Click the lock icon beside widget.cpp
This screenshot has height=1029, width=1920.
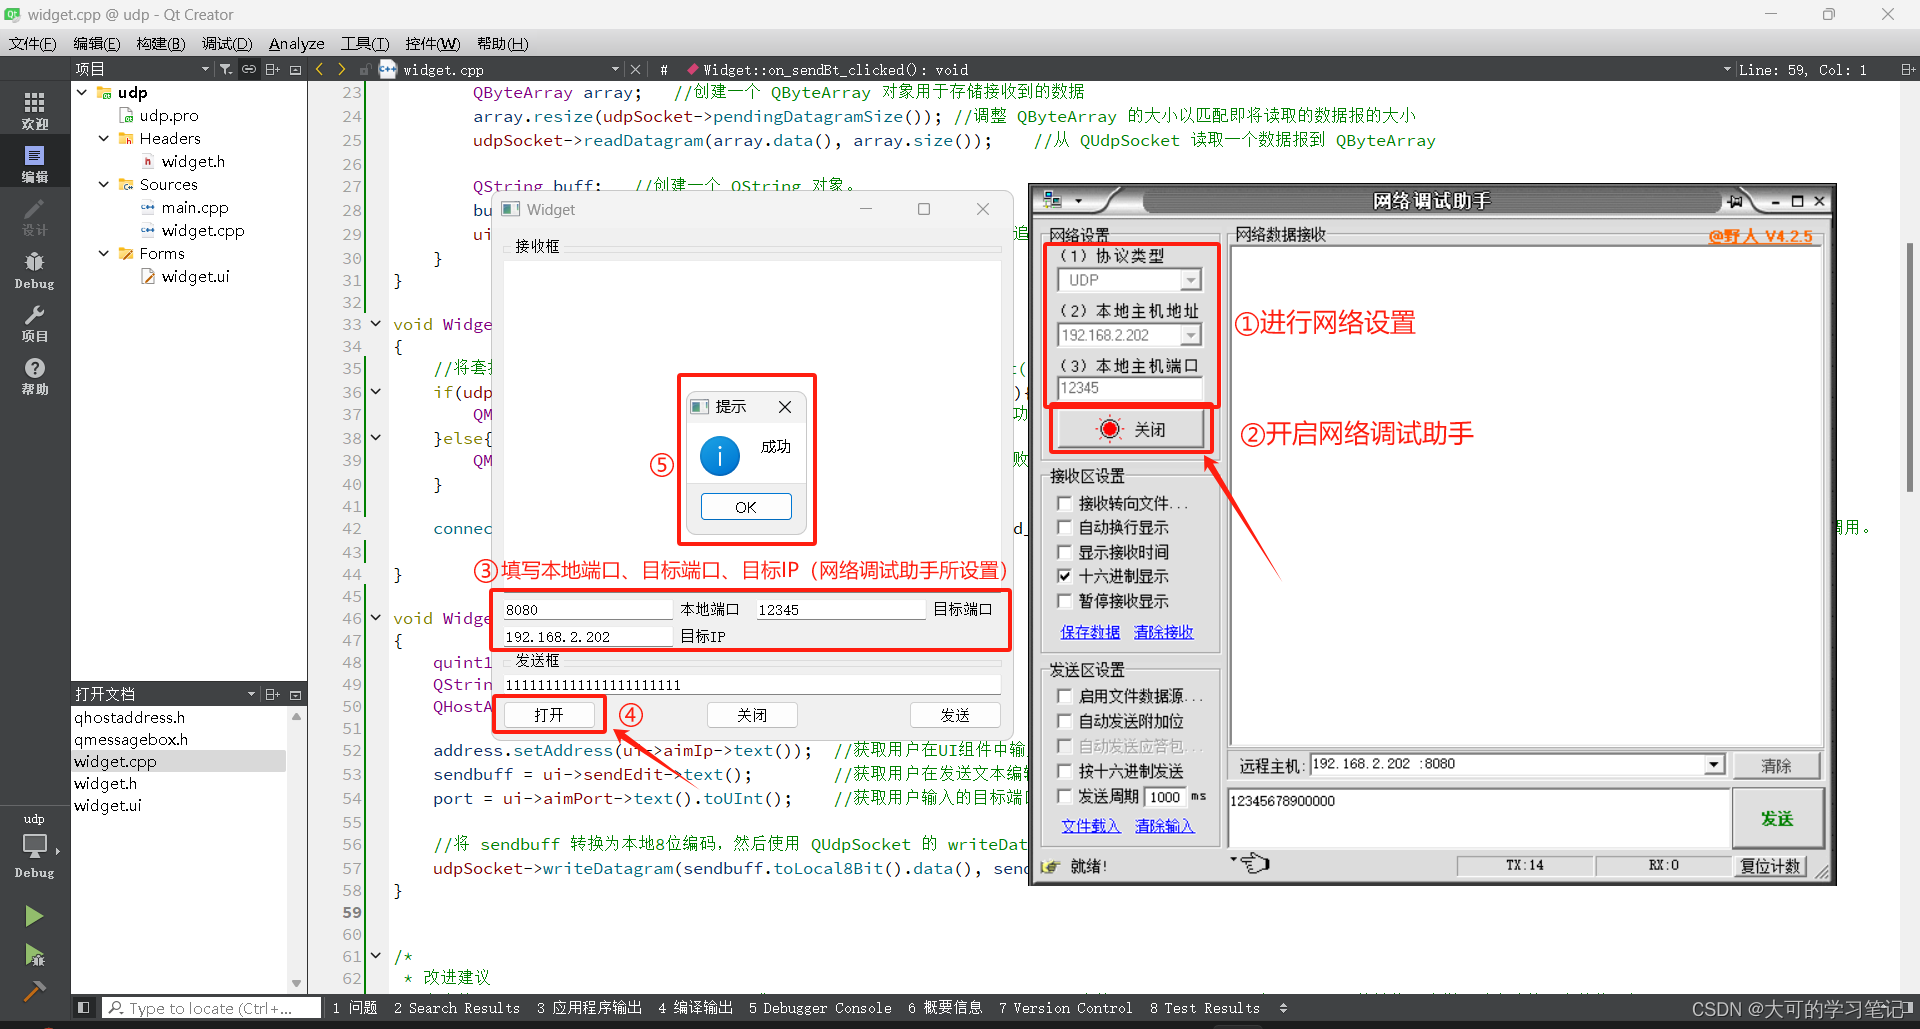click(365, 69)
